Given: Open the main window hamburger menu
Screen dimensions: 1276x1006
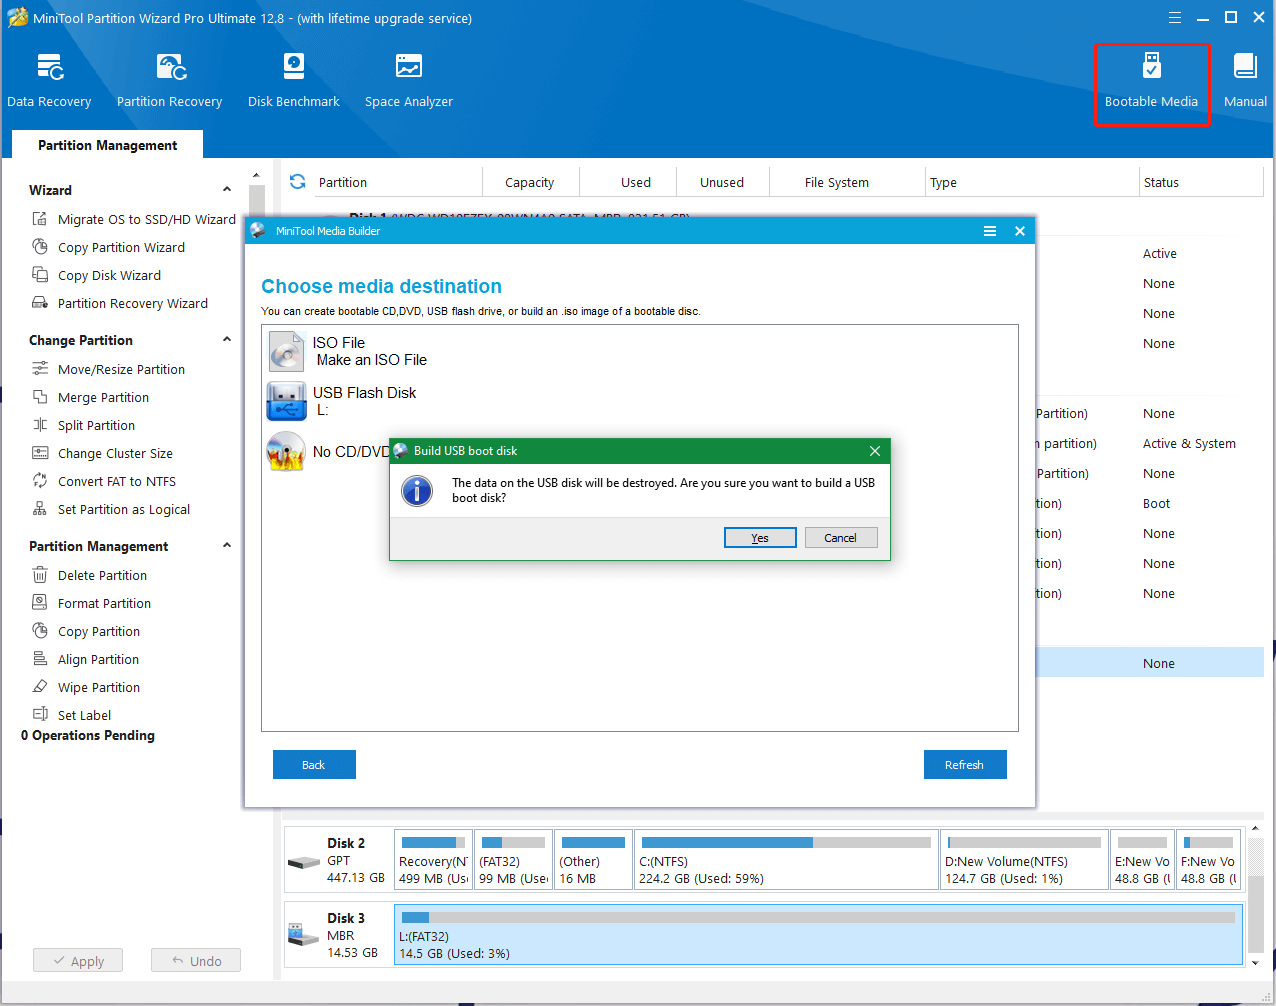Looking at the screenshot, I should click(x=1175, y=17).
